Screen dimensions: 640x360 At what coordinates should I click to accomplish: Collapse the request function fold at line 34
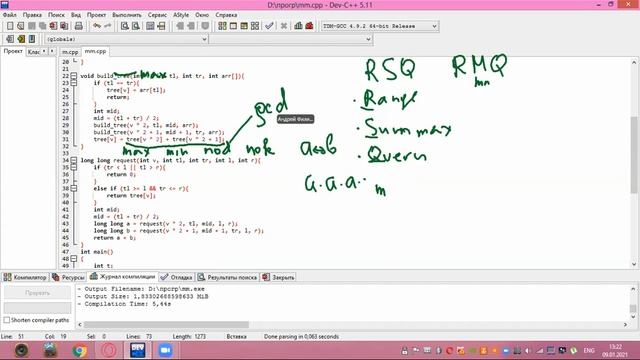pos(74,160)
